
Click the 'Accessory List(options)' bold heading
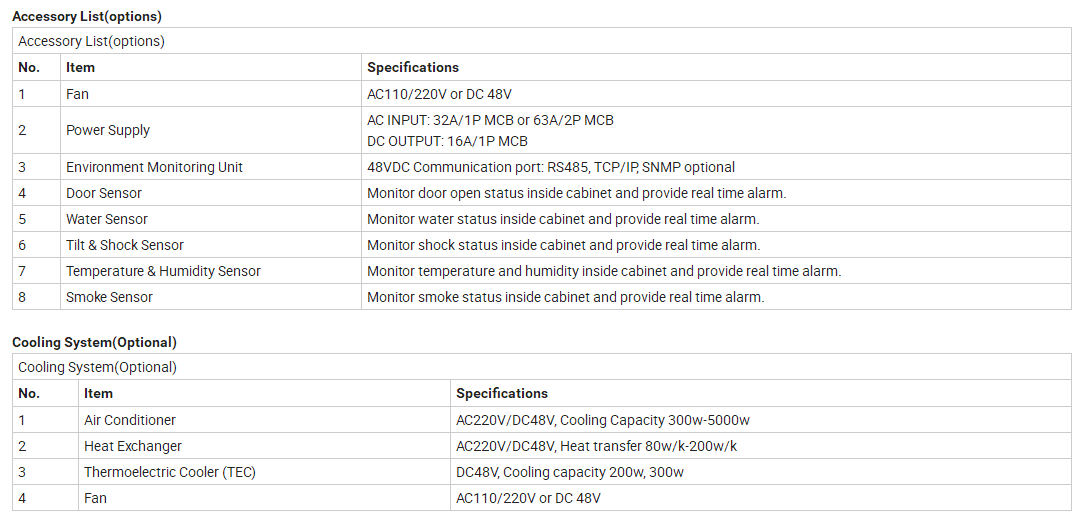point(86,16)
